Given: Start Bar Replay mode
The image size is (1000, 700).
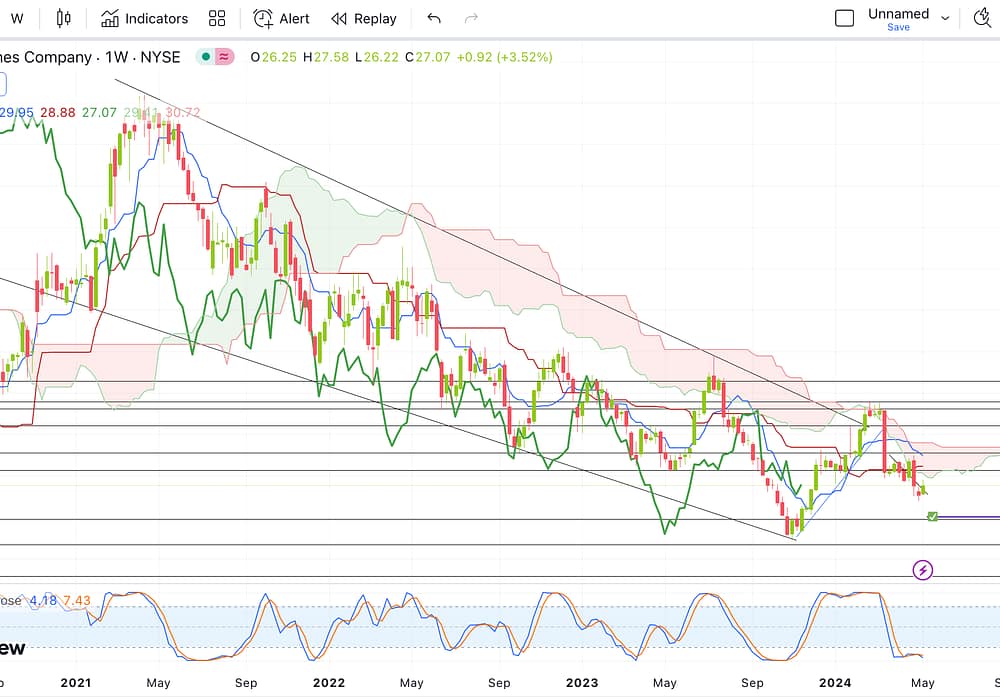Looking at the screenshot, I should 364,18.
